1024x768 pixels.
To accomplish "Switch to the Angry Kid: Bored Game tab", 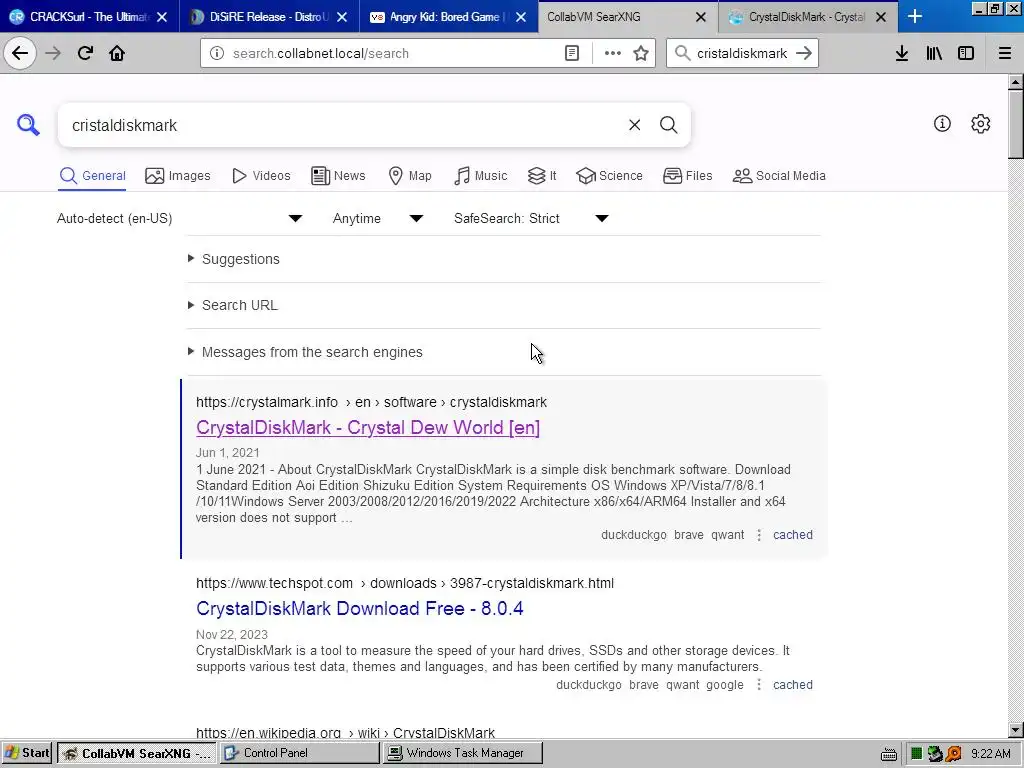I will [x=449, y=16].
